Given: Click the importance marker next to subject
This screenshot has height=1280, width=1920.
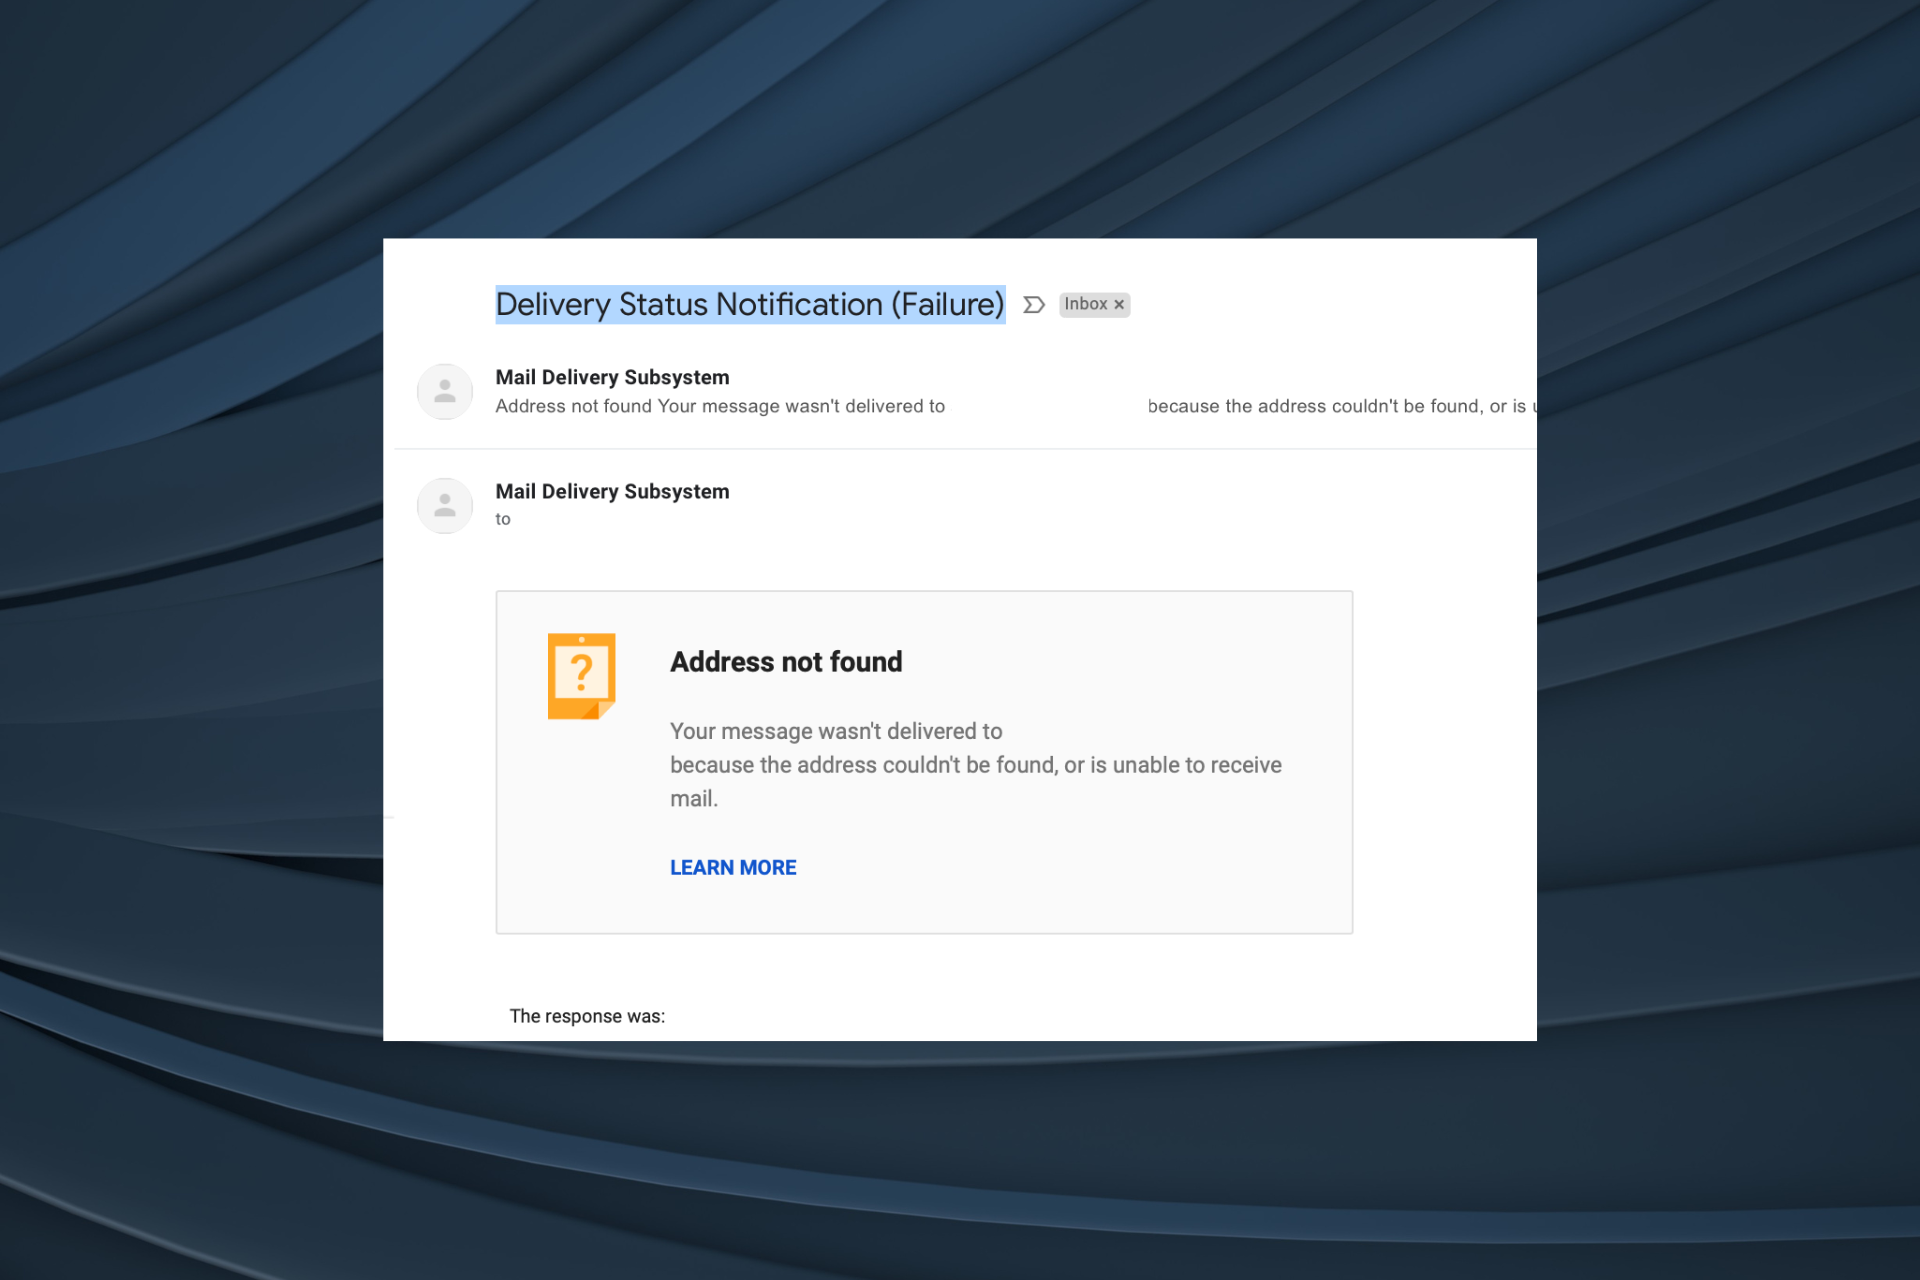Looking at the screenshot, I should [x=1033, y=305].
